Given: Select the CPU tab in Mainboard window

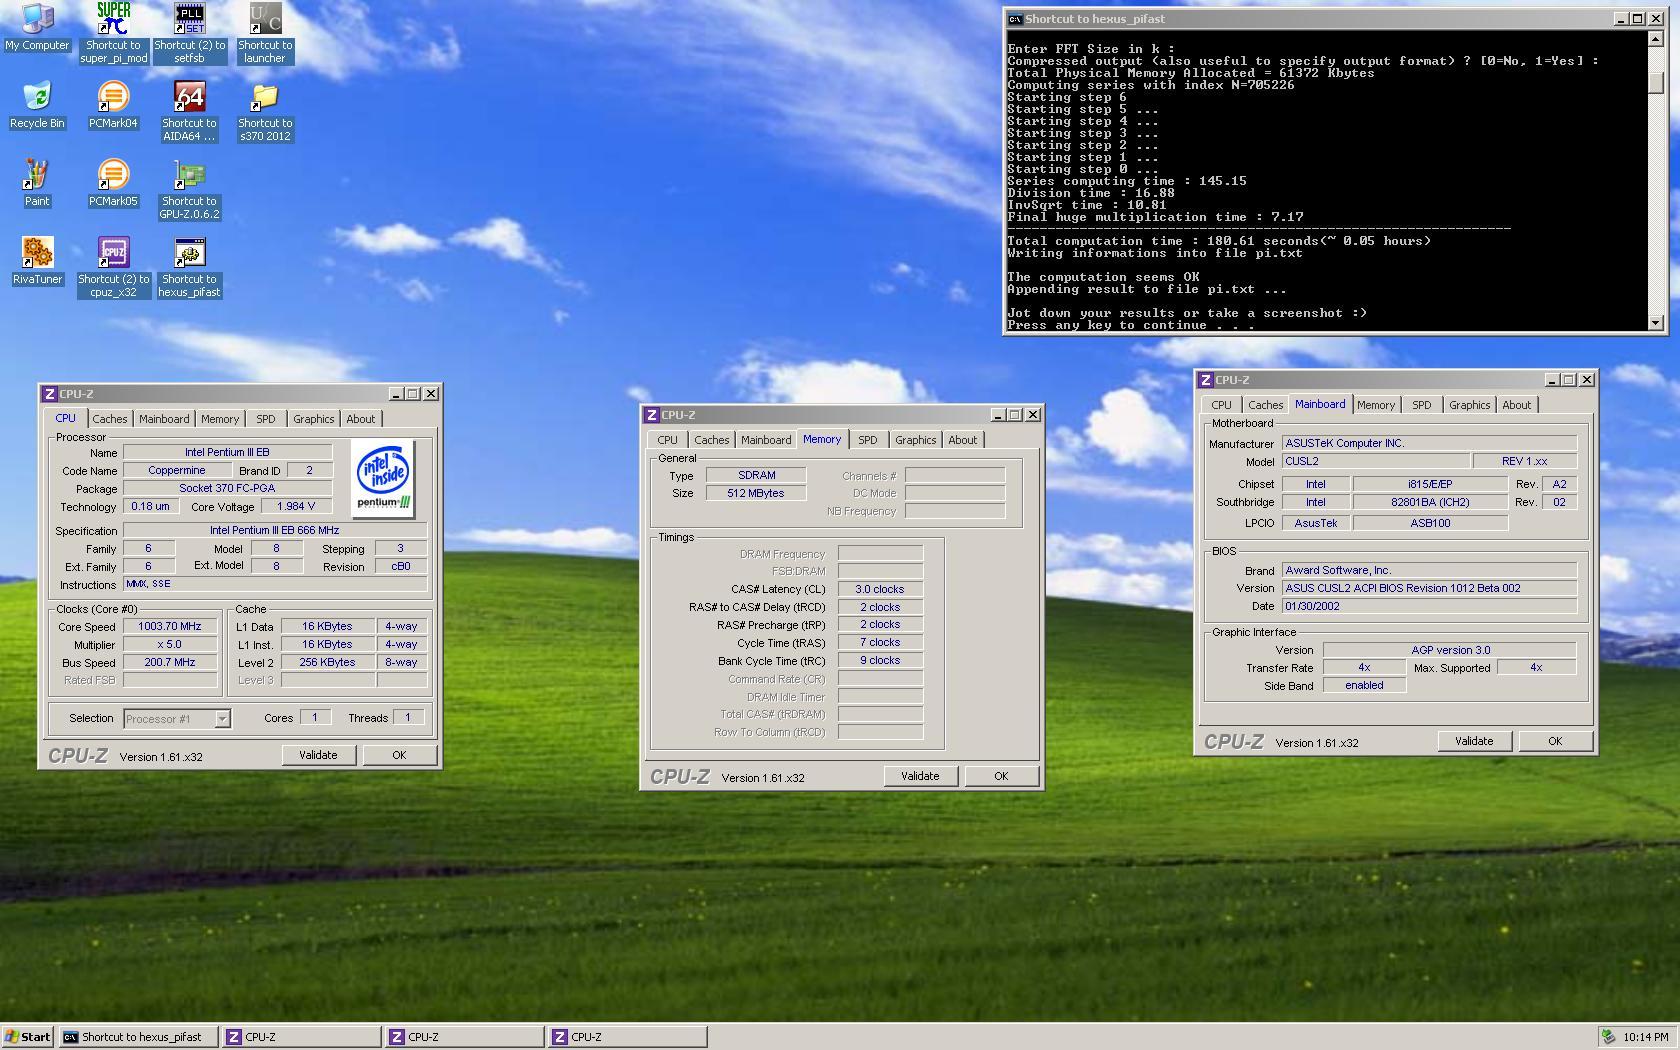Looking at the screenshot, I should tap(1221, 405).
